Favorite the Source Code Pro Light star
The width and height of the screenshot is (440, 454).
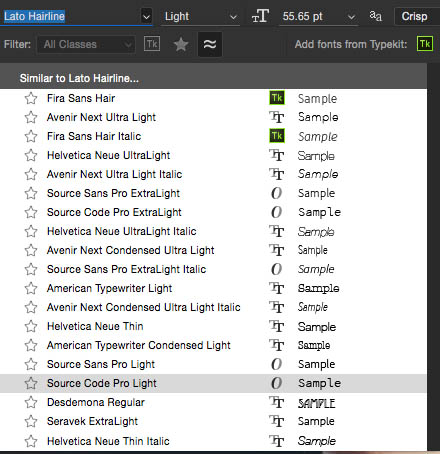click(x=31, y=383)
